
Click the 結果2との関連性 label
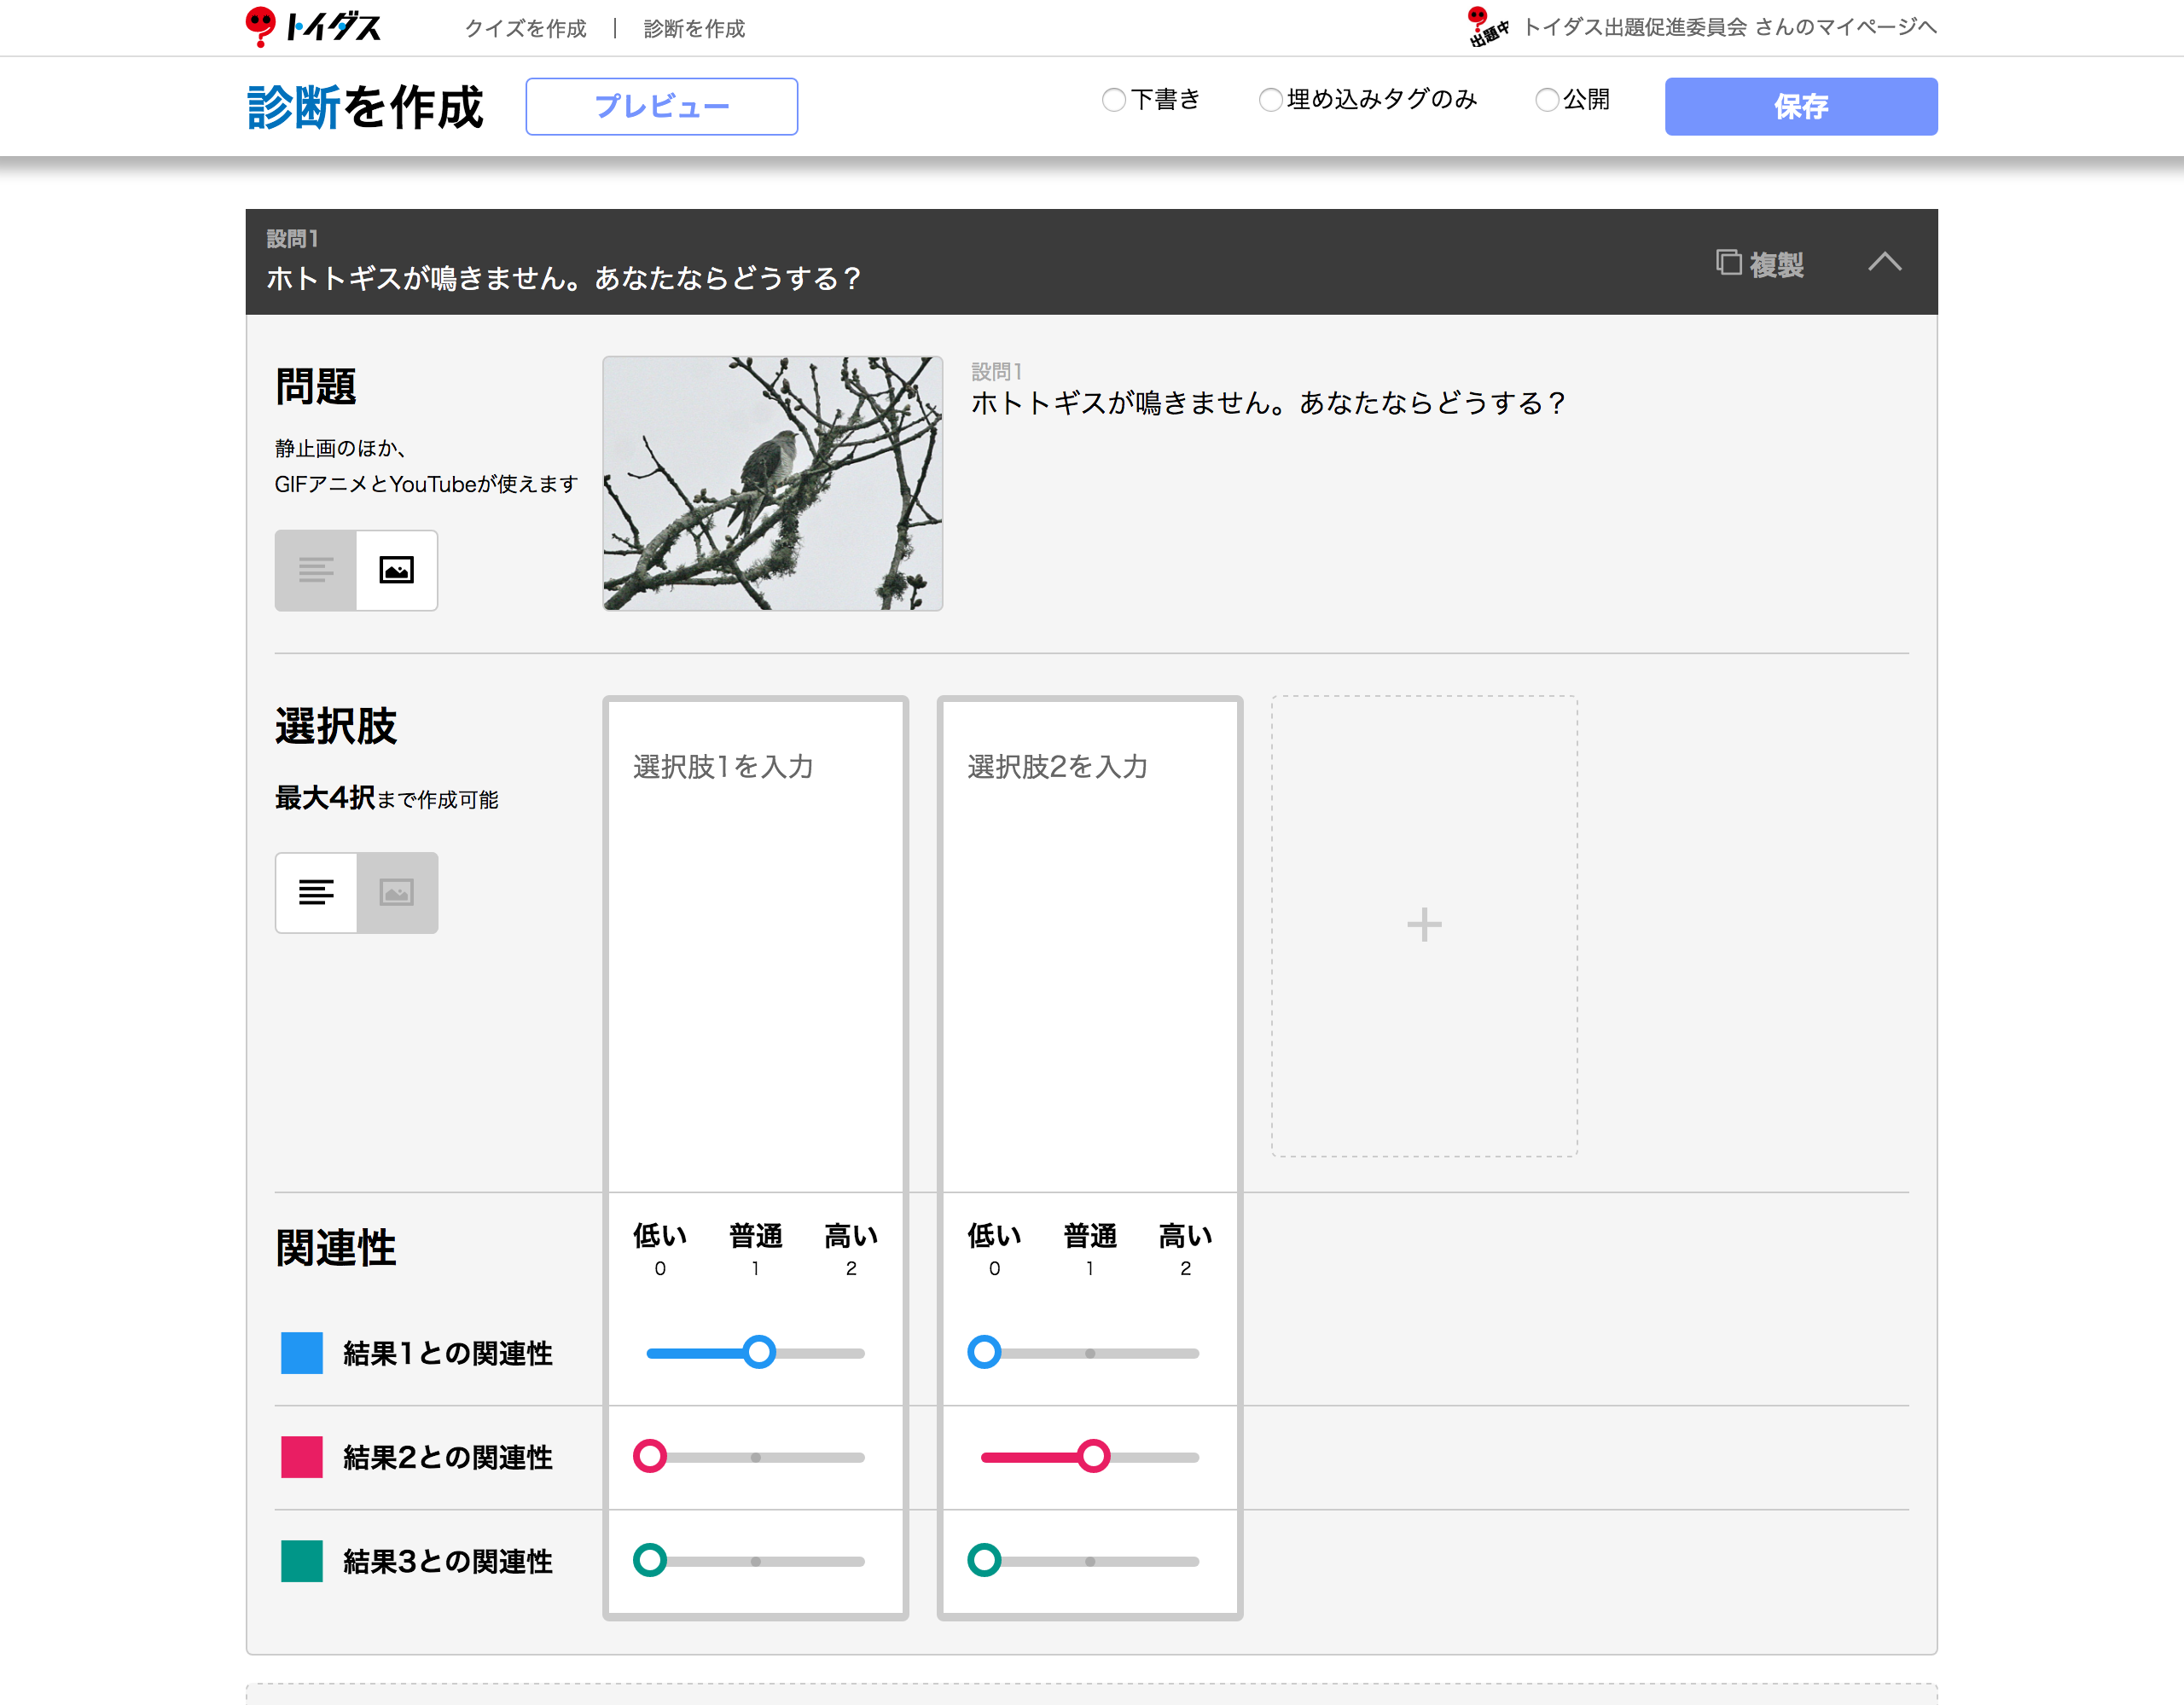pyautogui.click(x=447, y=1457)
